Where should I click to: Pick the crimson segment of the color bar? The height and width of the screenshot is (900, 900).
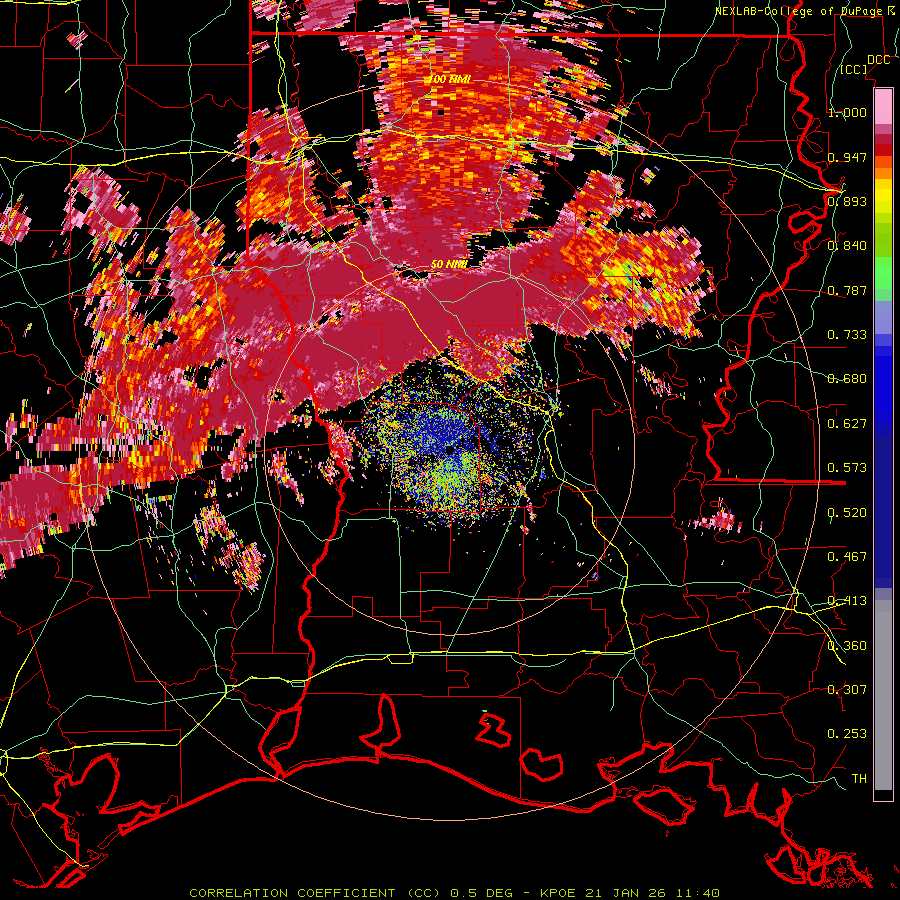[883, 139]
